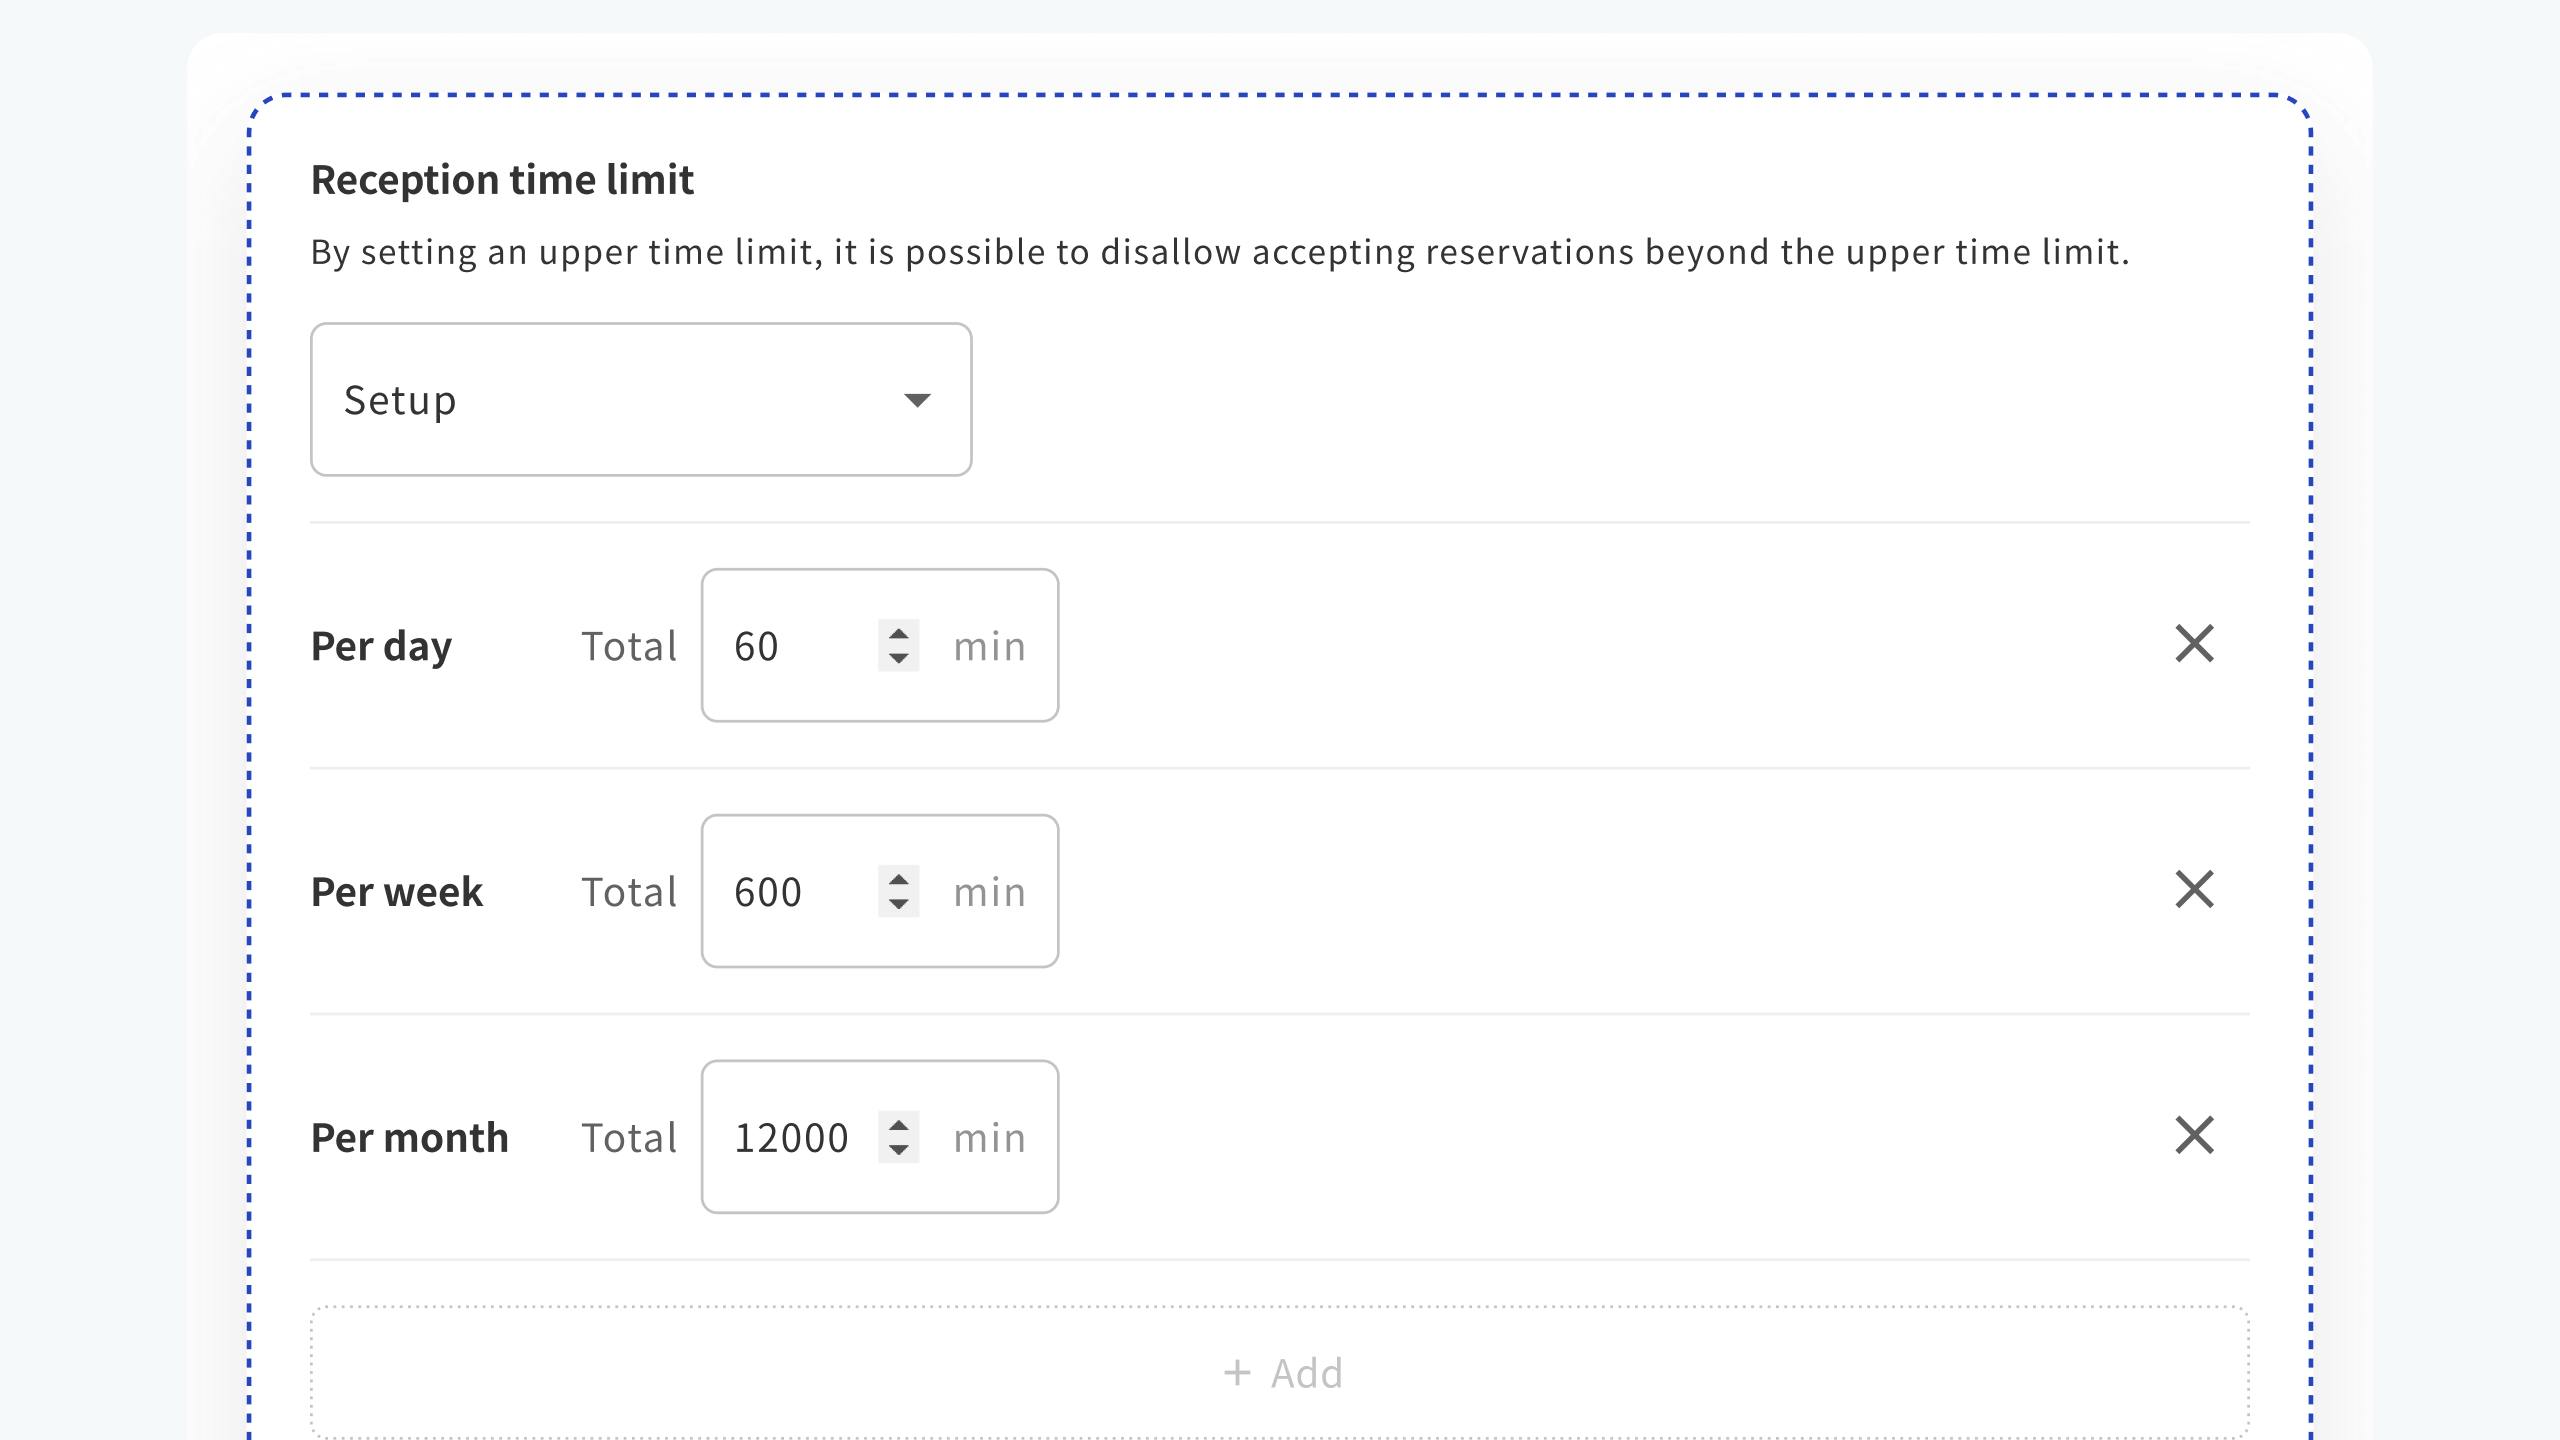This screenshot has width=2560, height=1440.
Task: Select the plus icon next to Add
Action: 1238,1372
